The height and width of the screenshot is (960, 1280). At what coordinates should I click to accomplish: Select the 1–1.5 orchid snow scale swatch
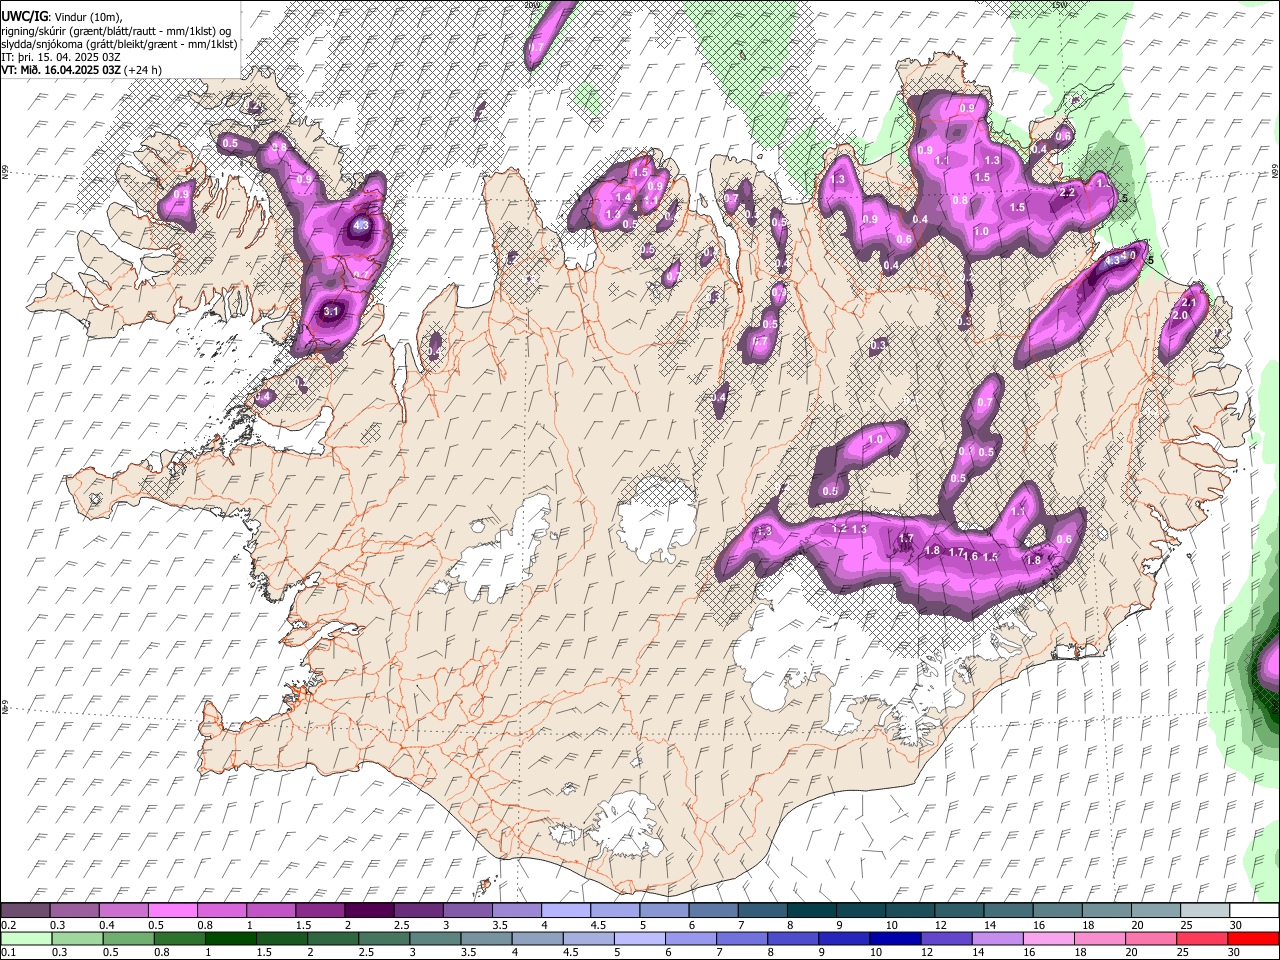point(270,911)
